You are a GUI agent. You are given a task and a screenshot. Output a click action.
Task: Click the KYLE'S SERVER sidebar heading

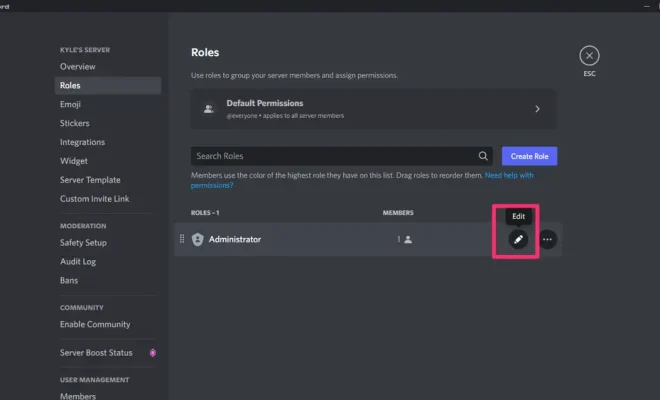pyautogui.click(x=85, y=50)
